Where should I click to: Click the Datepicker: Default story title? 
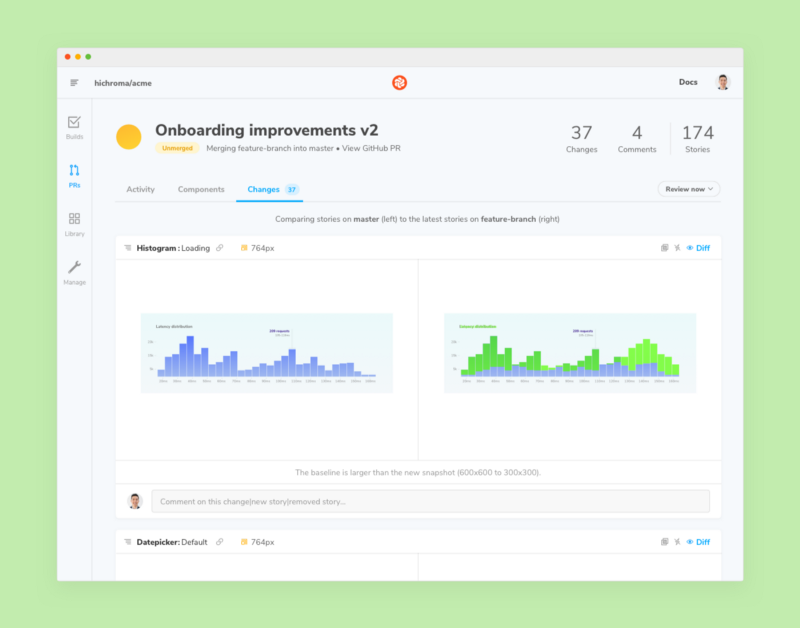172,542
